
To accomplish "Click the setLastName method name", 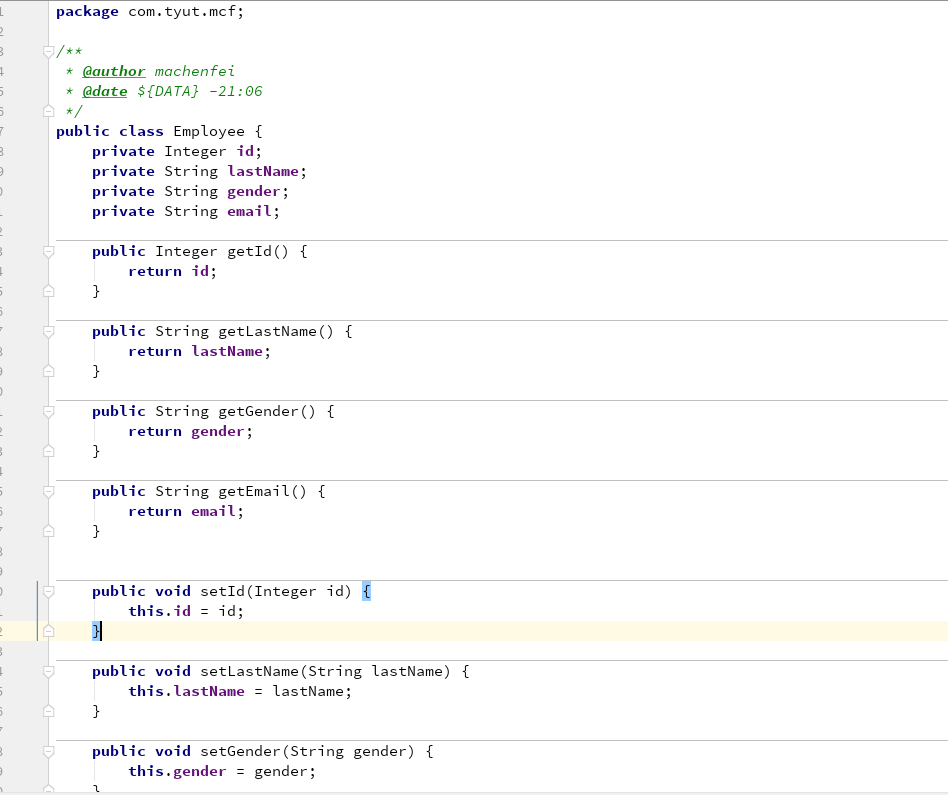I will coord(249,672).
